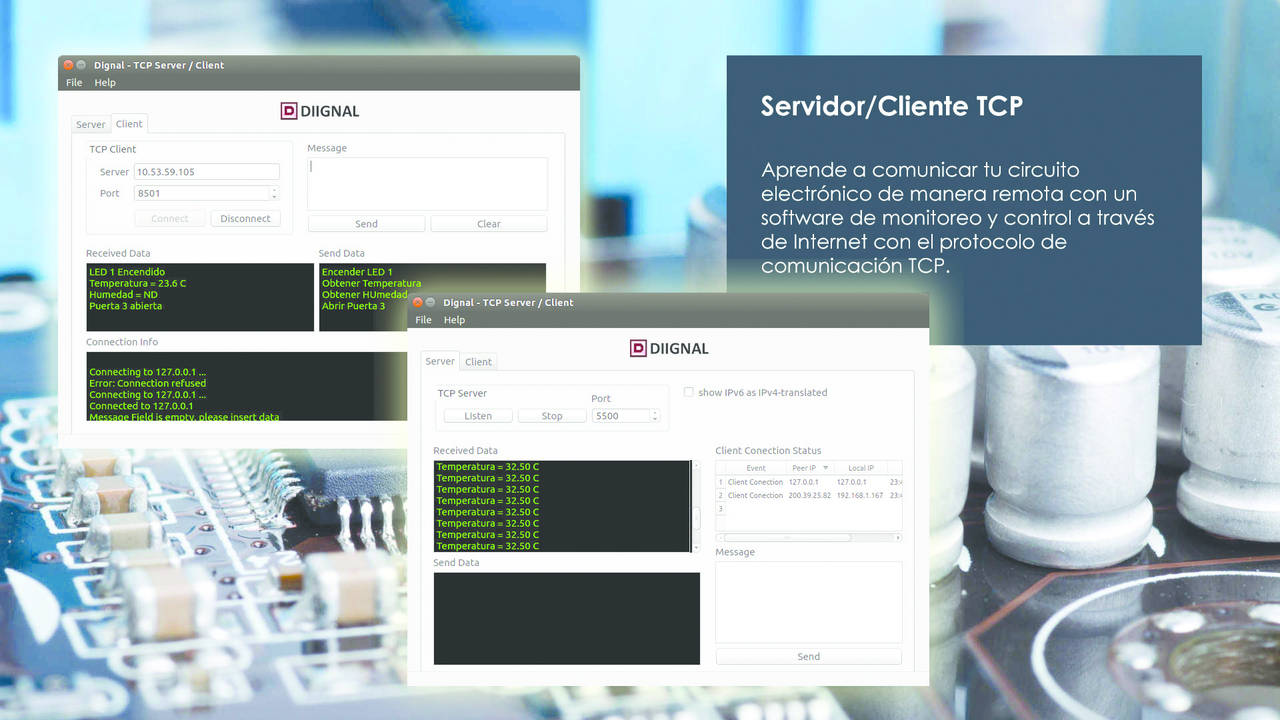
Task: Close the front TCP Server window
Action: coord(418,302)
